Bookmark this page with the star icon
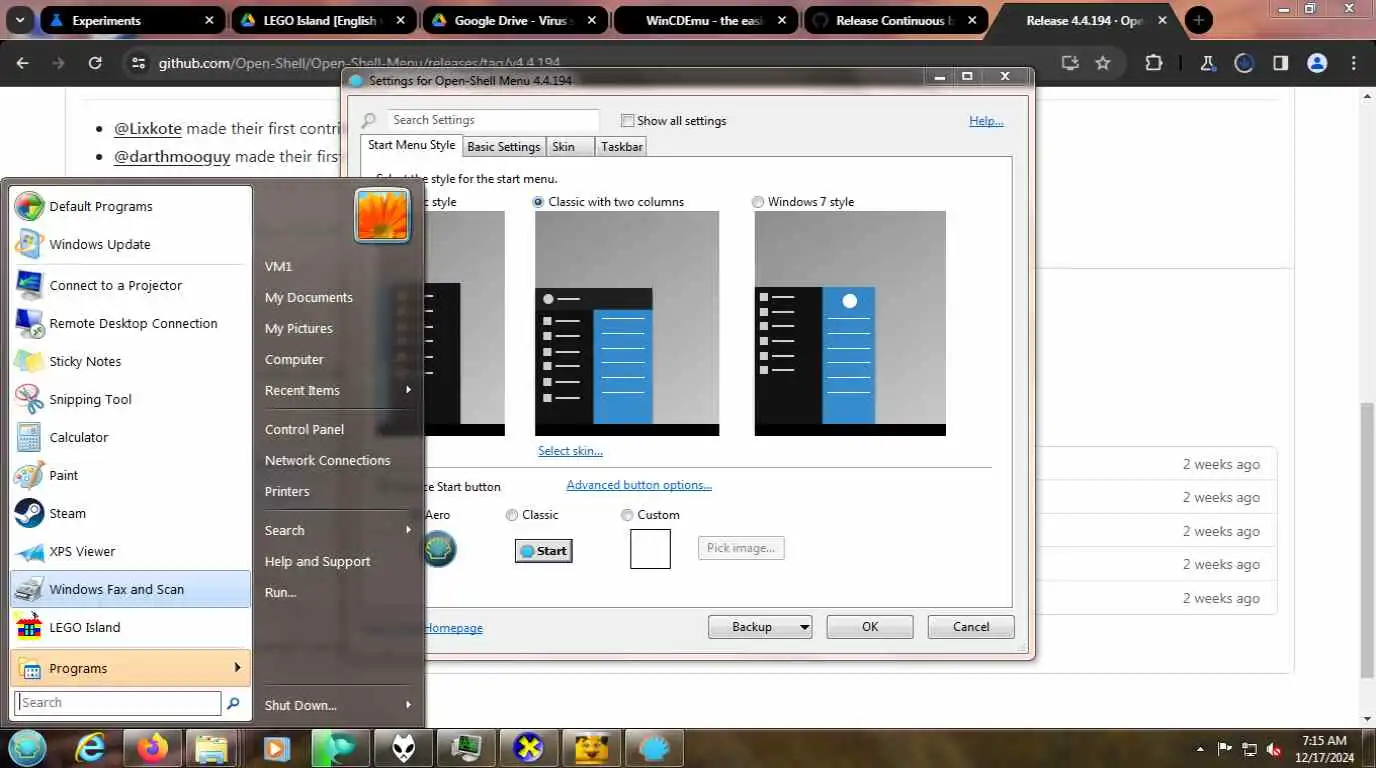This screenshot has width=1376, height=768. point(1103,63)
